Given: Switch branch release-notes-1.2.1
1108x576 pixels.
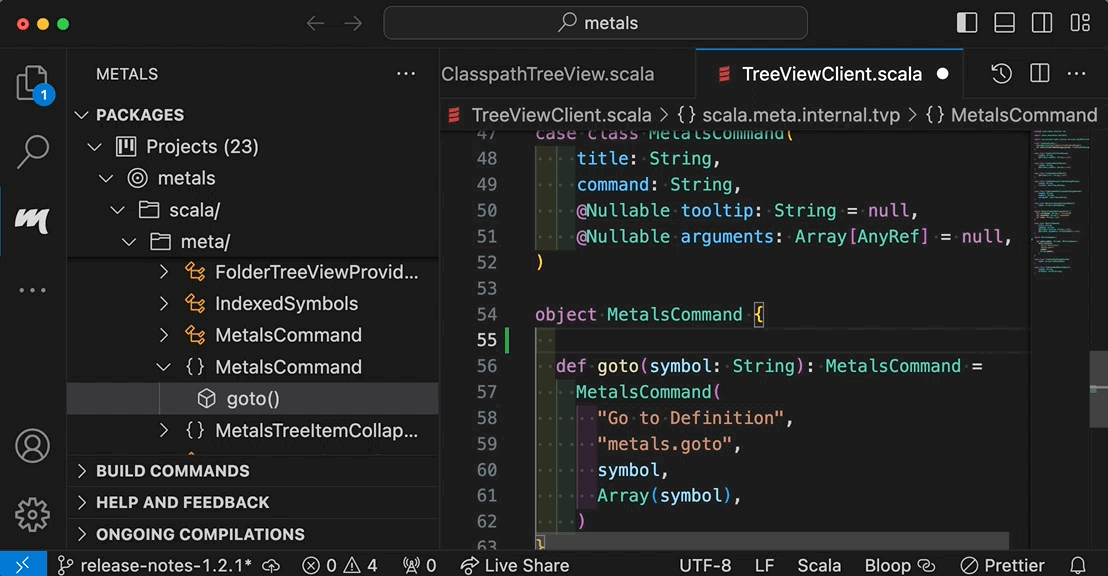Looking at the screenshot, I should (155, 565).
